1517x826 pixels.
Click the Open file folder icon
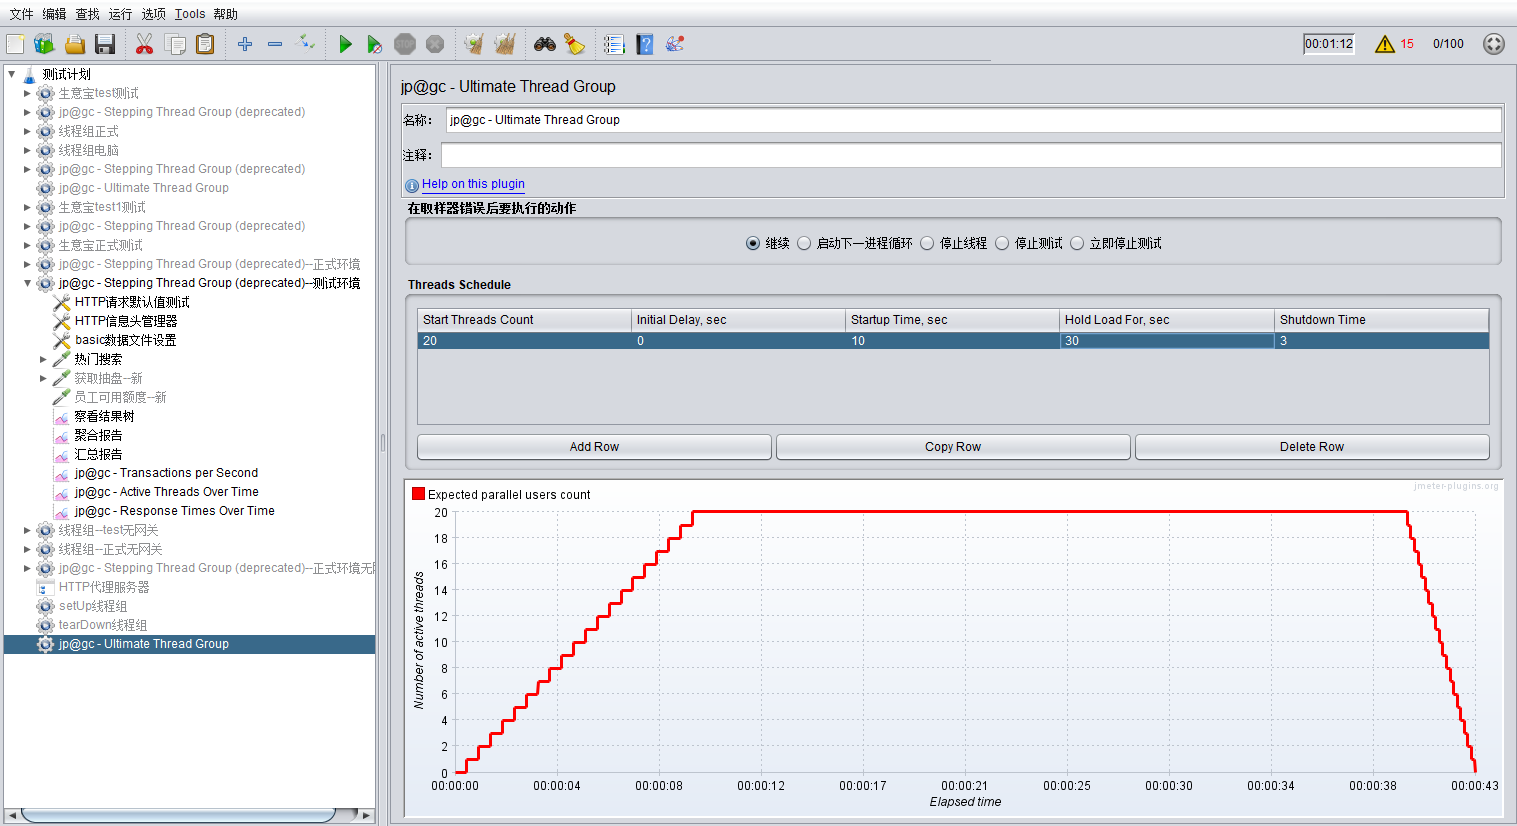(x=75, y=44)
